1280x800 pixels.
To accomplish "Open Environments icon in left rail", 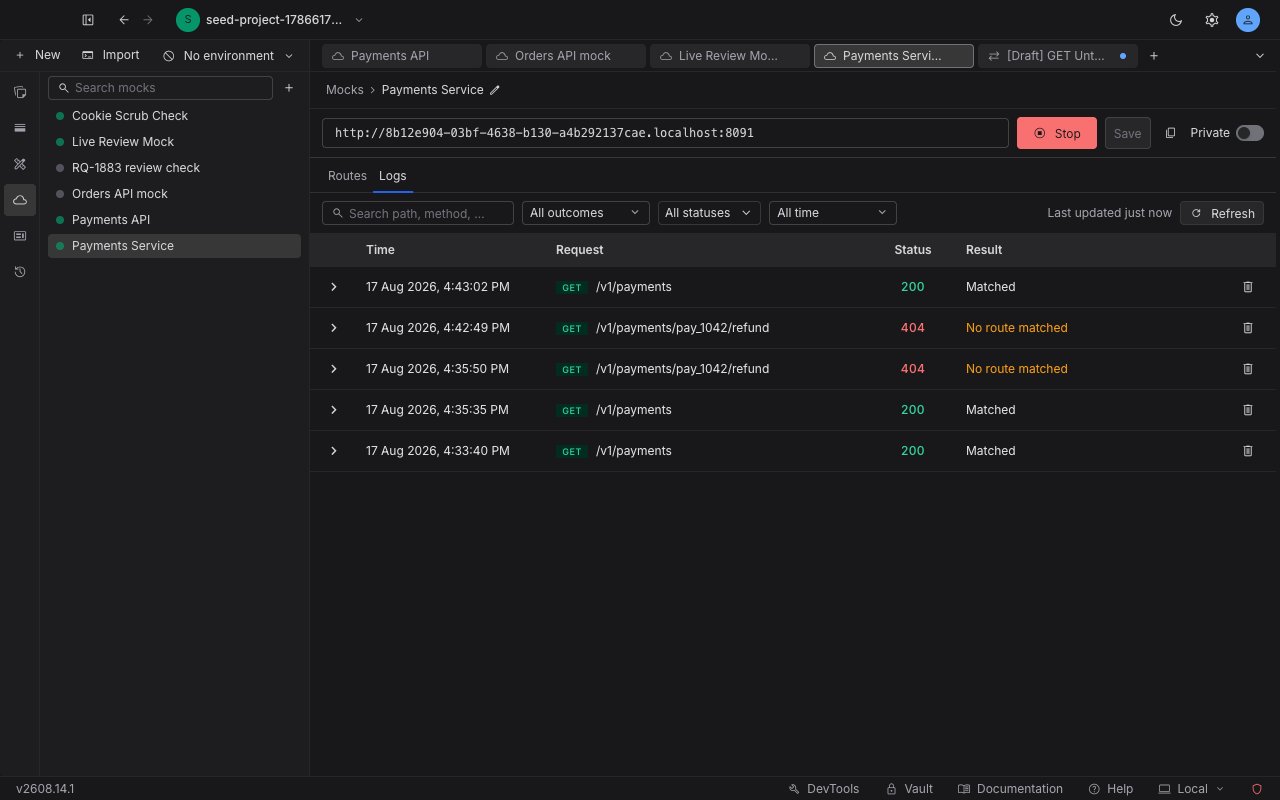I will [20, 128].
